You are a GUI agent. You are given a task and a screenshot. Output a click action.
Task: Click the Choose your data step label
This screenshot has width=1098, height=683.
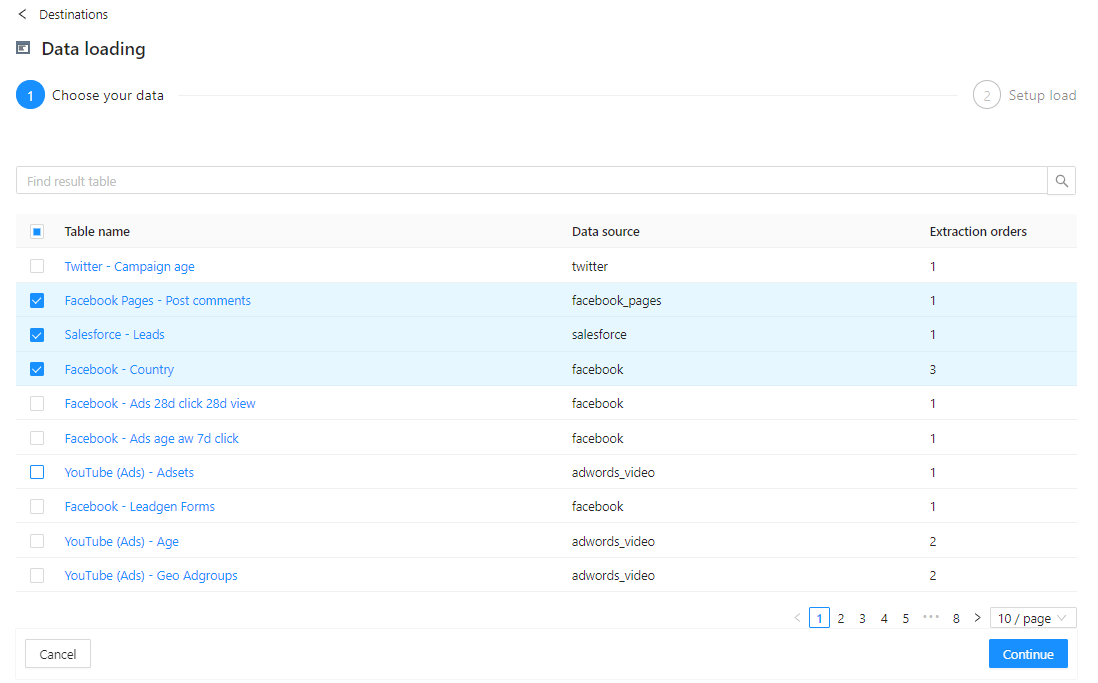coord(108,95)
